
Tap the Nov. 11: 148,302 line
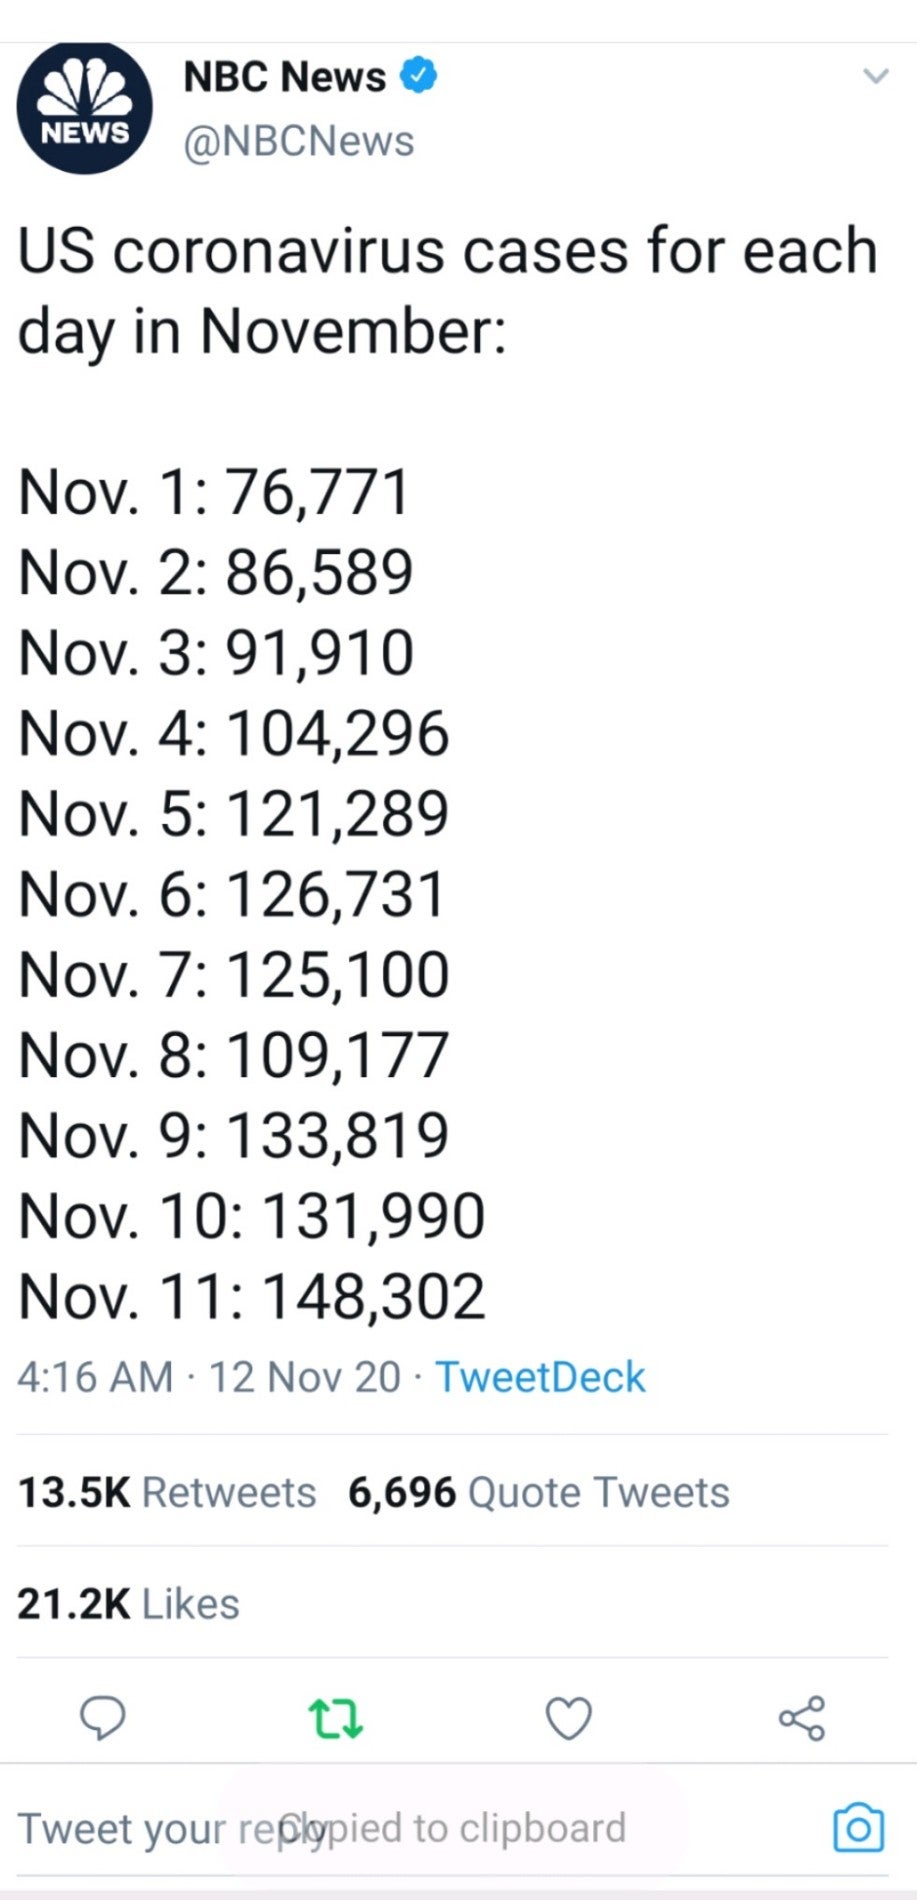(252, 1296)
